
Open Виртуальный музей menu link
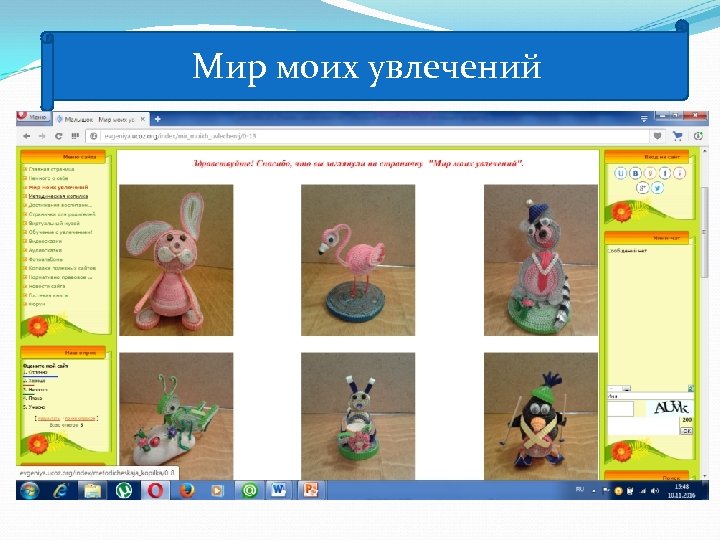[54, 223]
